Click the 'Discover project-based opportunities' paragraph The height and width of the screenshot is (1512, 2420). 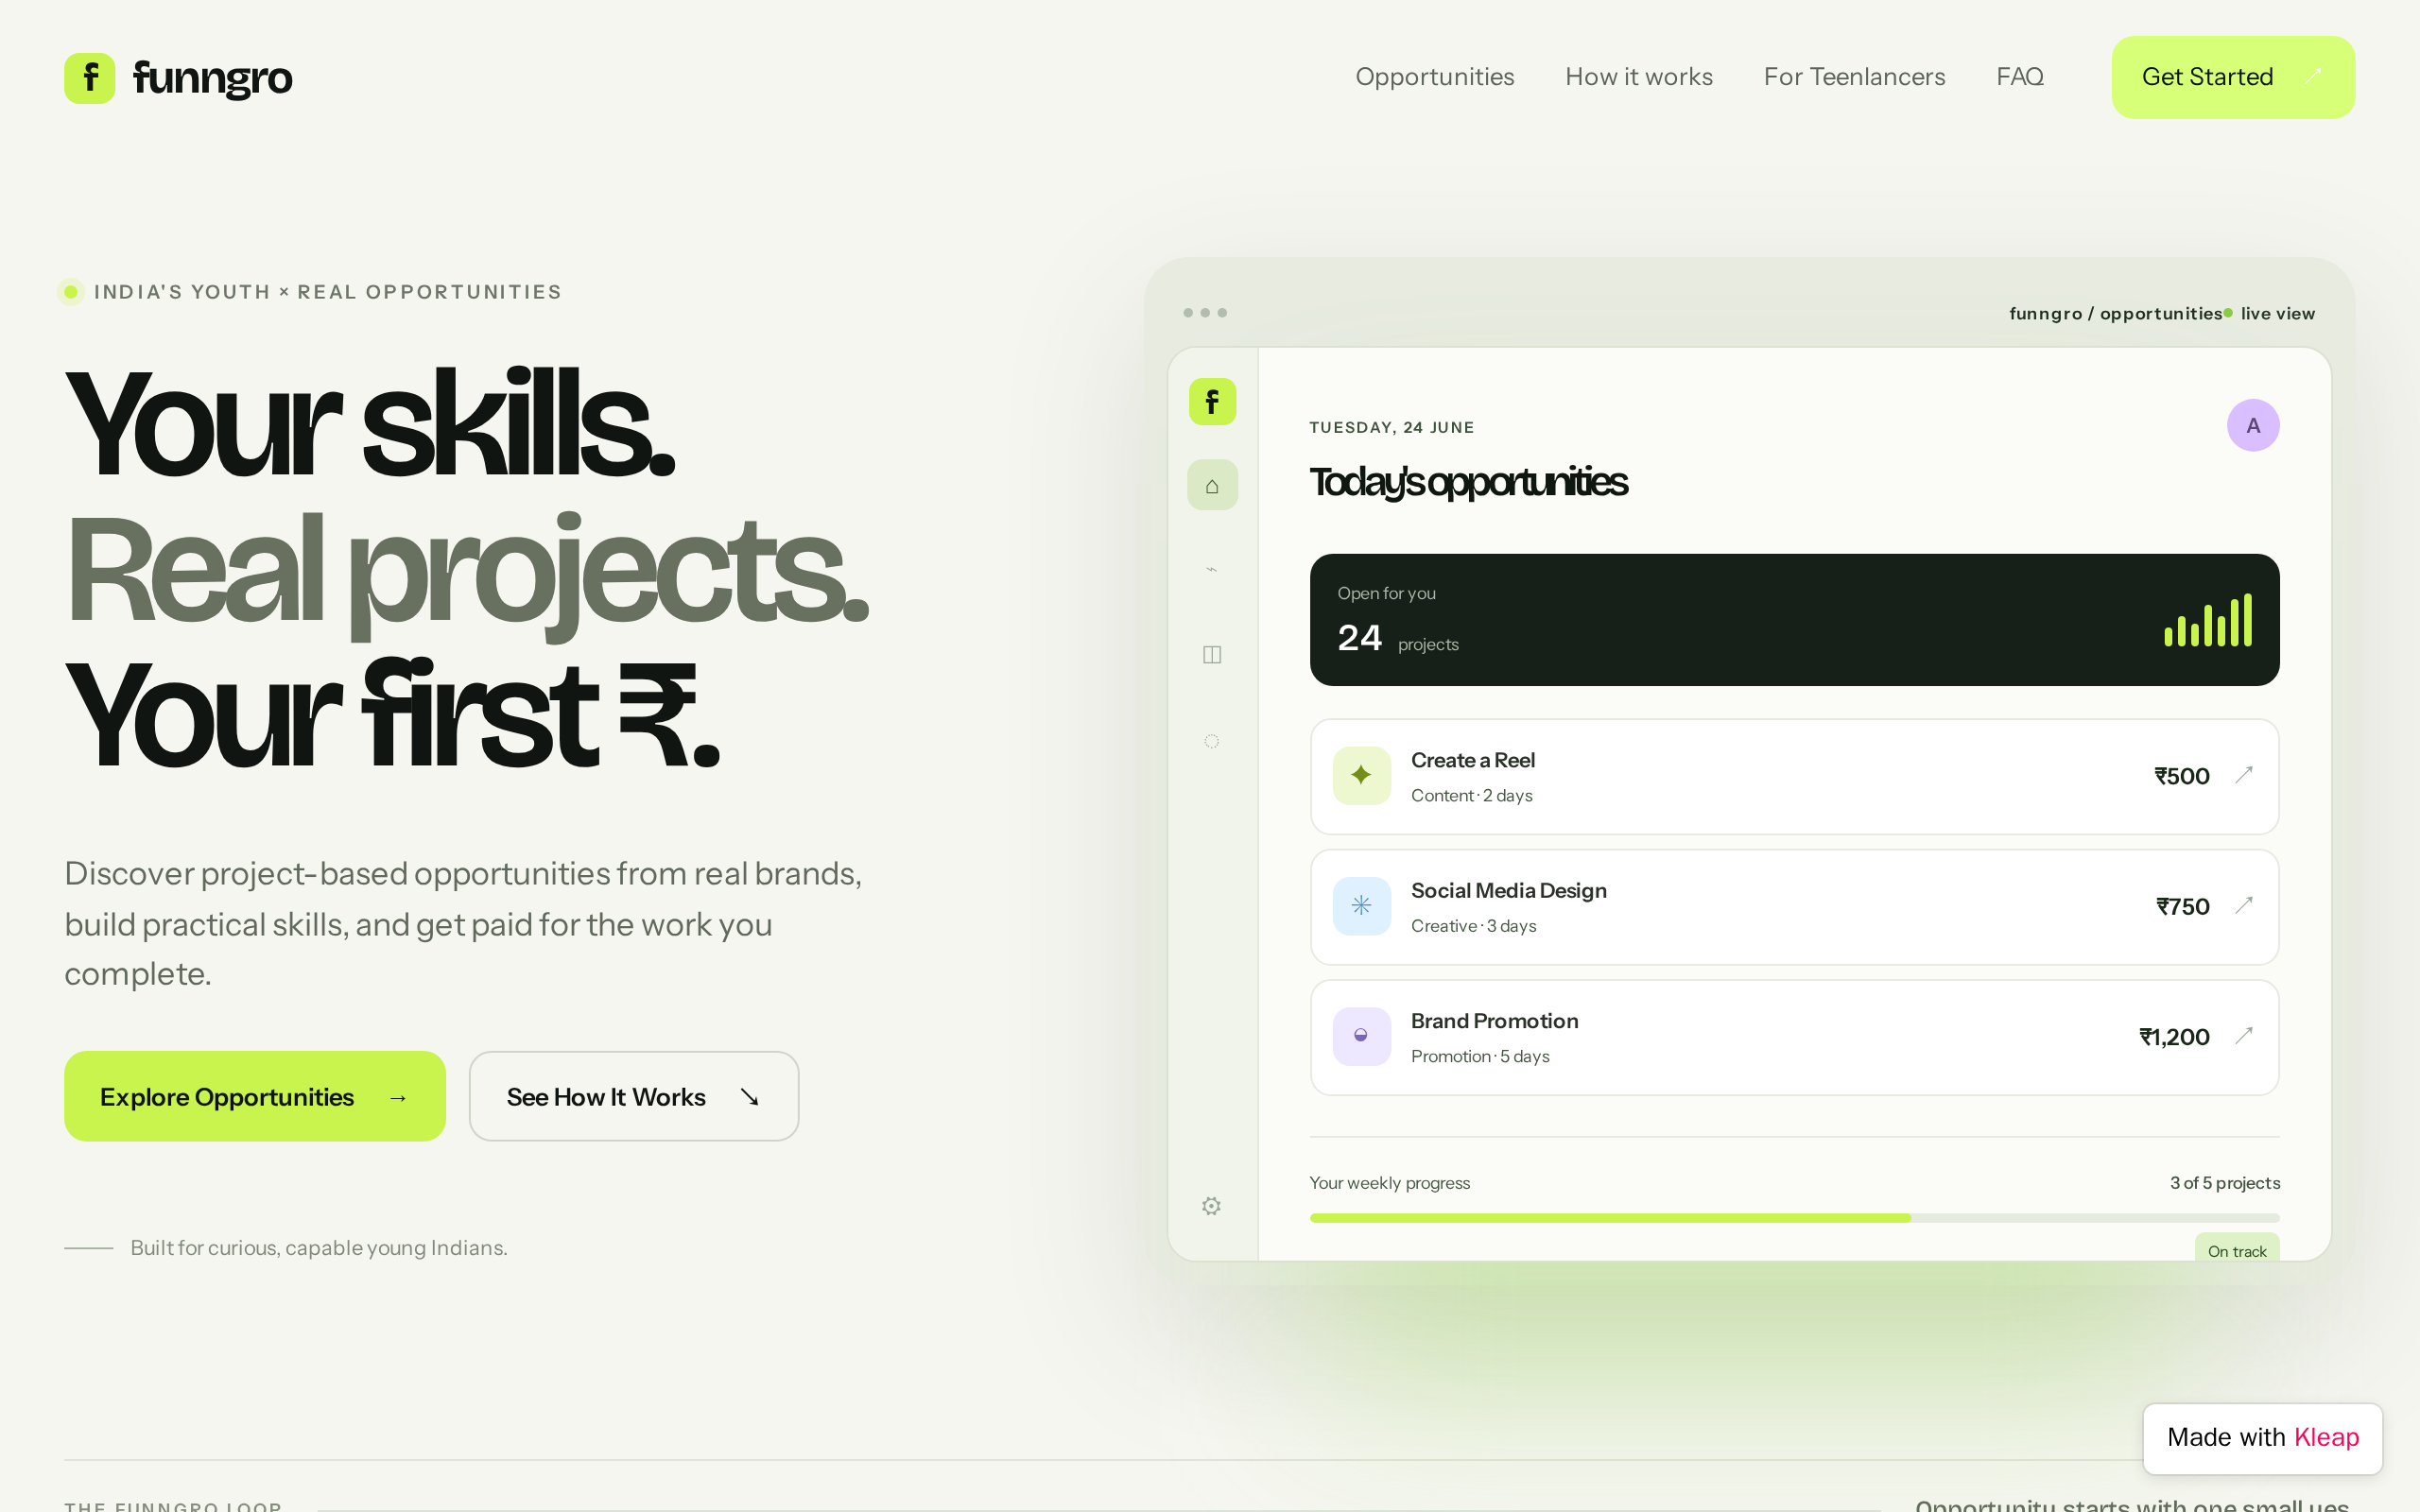pos(463,924)
